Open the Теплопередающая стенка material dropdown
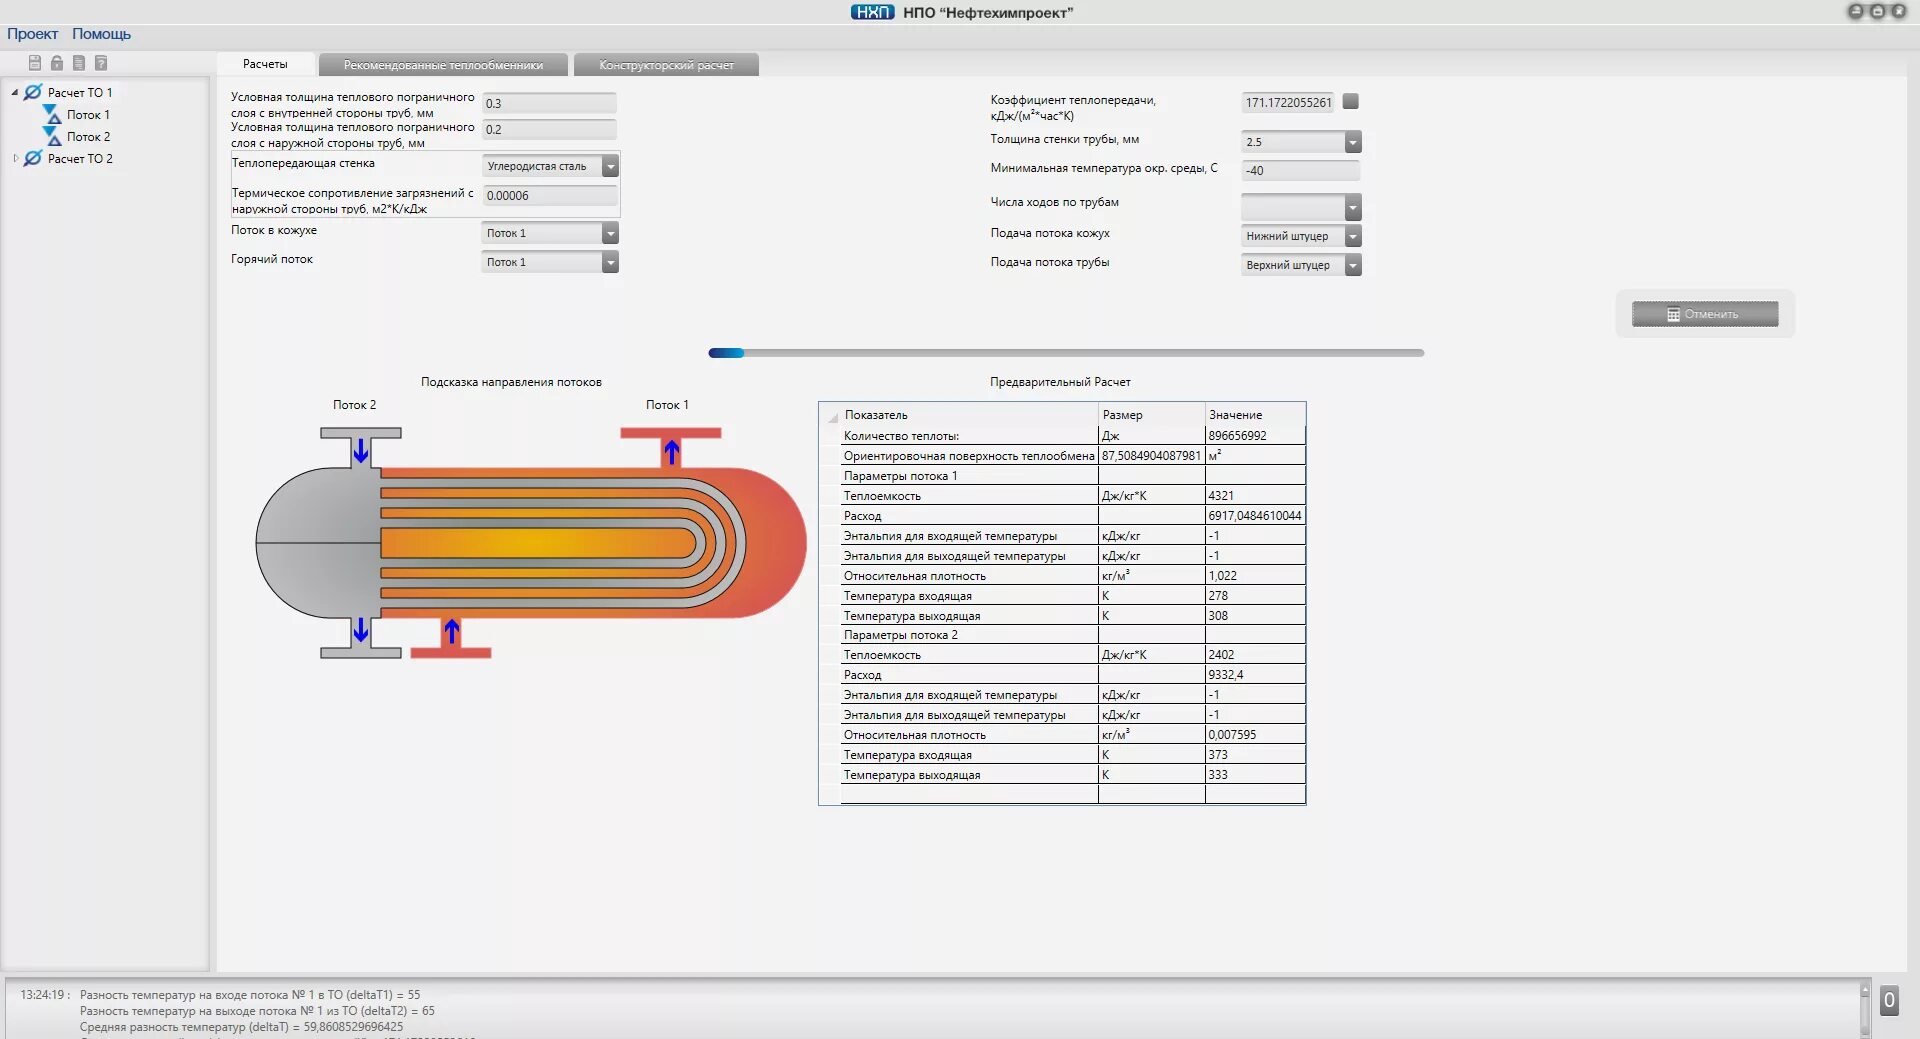The height and width of the screenshot is (1039, 1920). 610,167
